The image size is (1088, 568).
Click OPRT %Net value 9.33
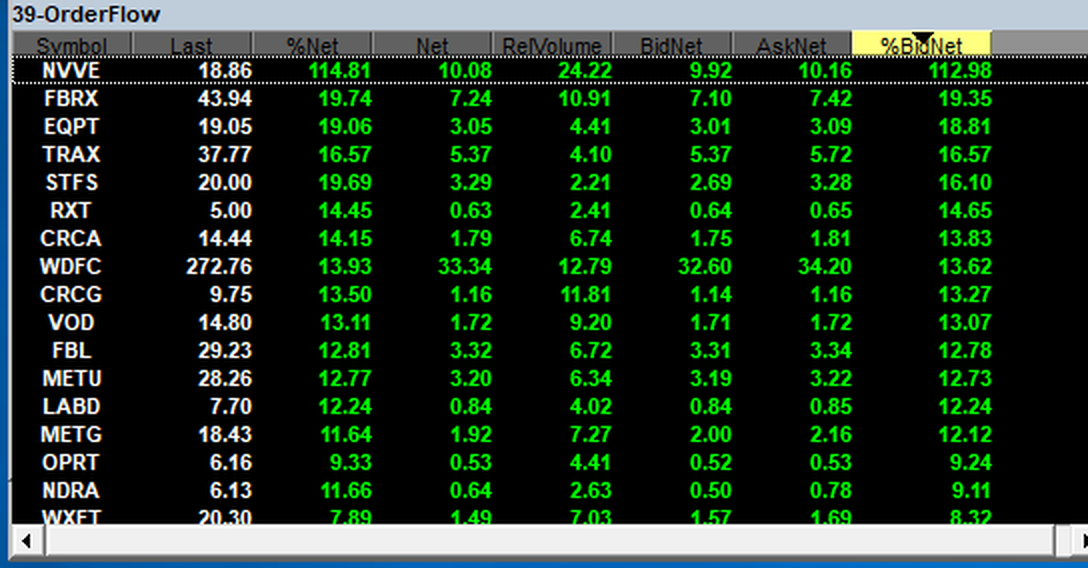click(350, 463)
